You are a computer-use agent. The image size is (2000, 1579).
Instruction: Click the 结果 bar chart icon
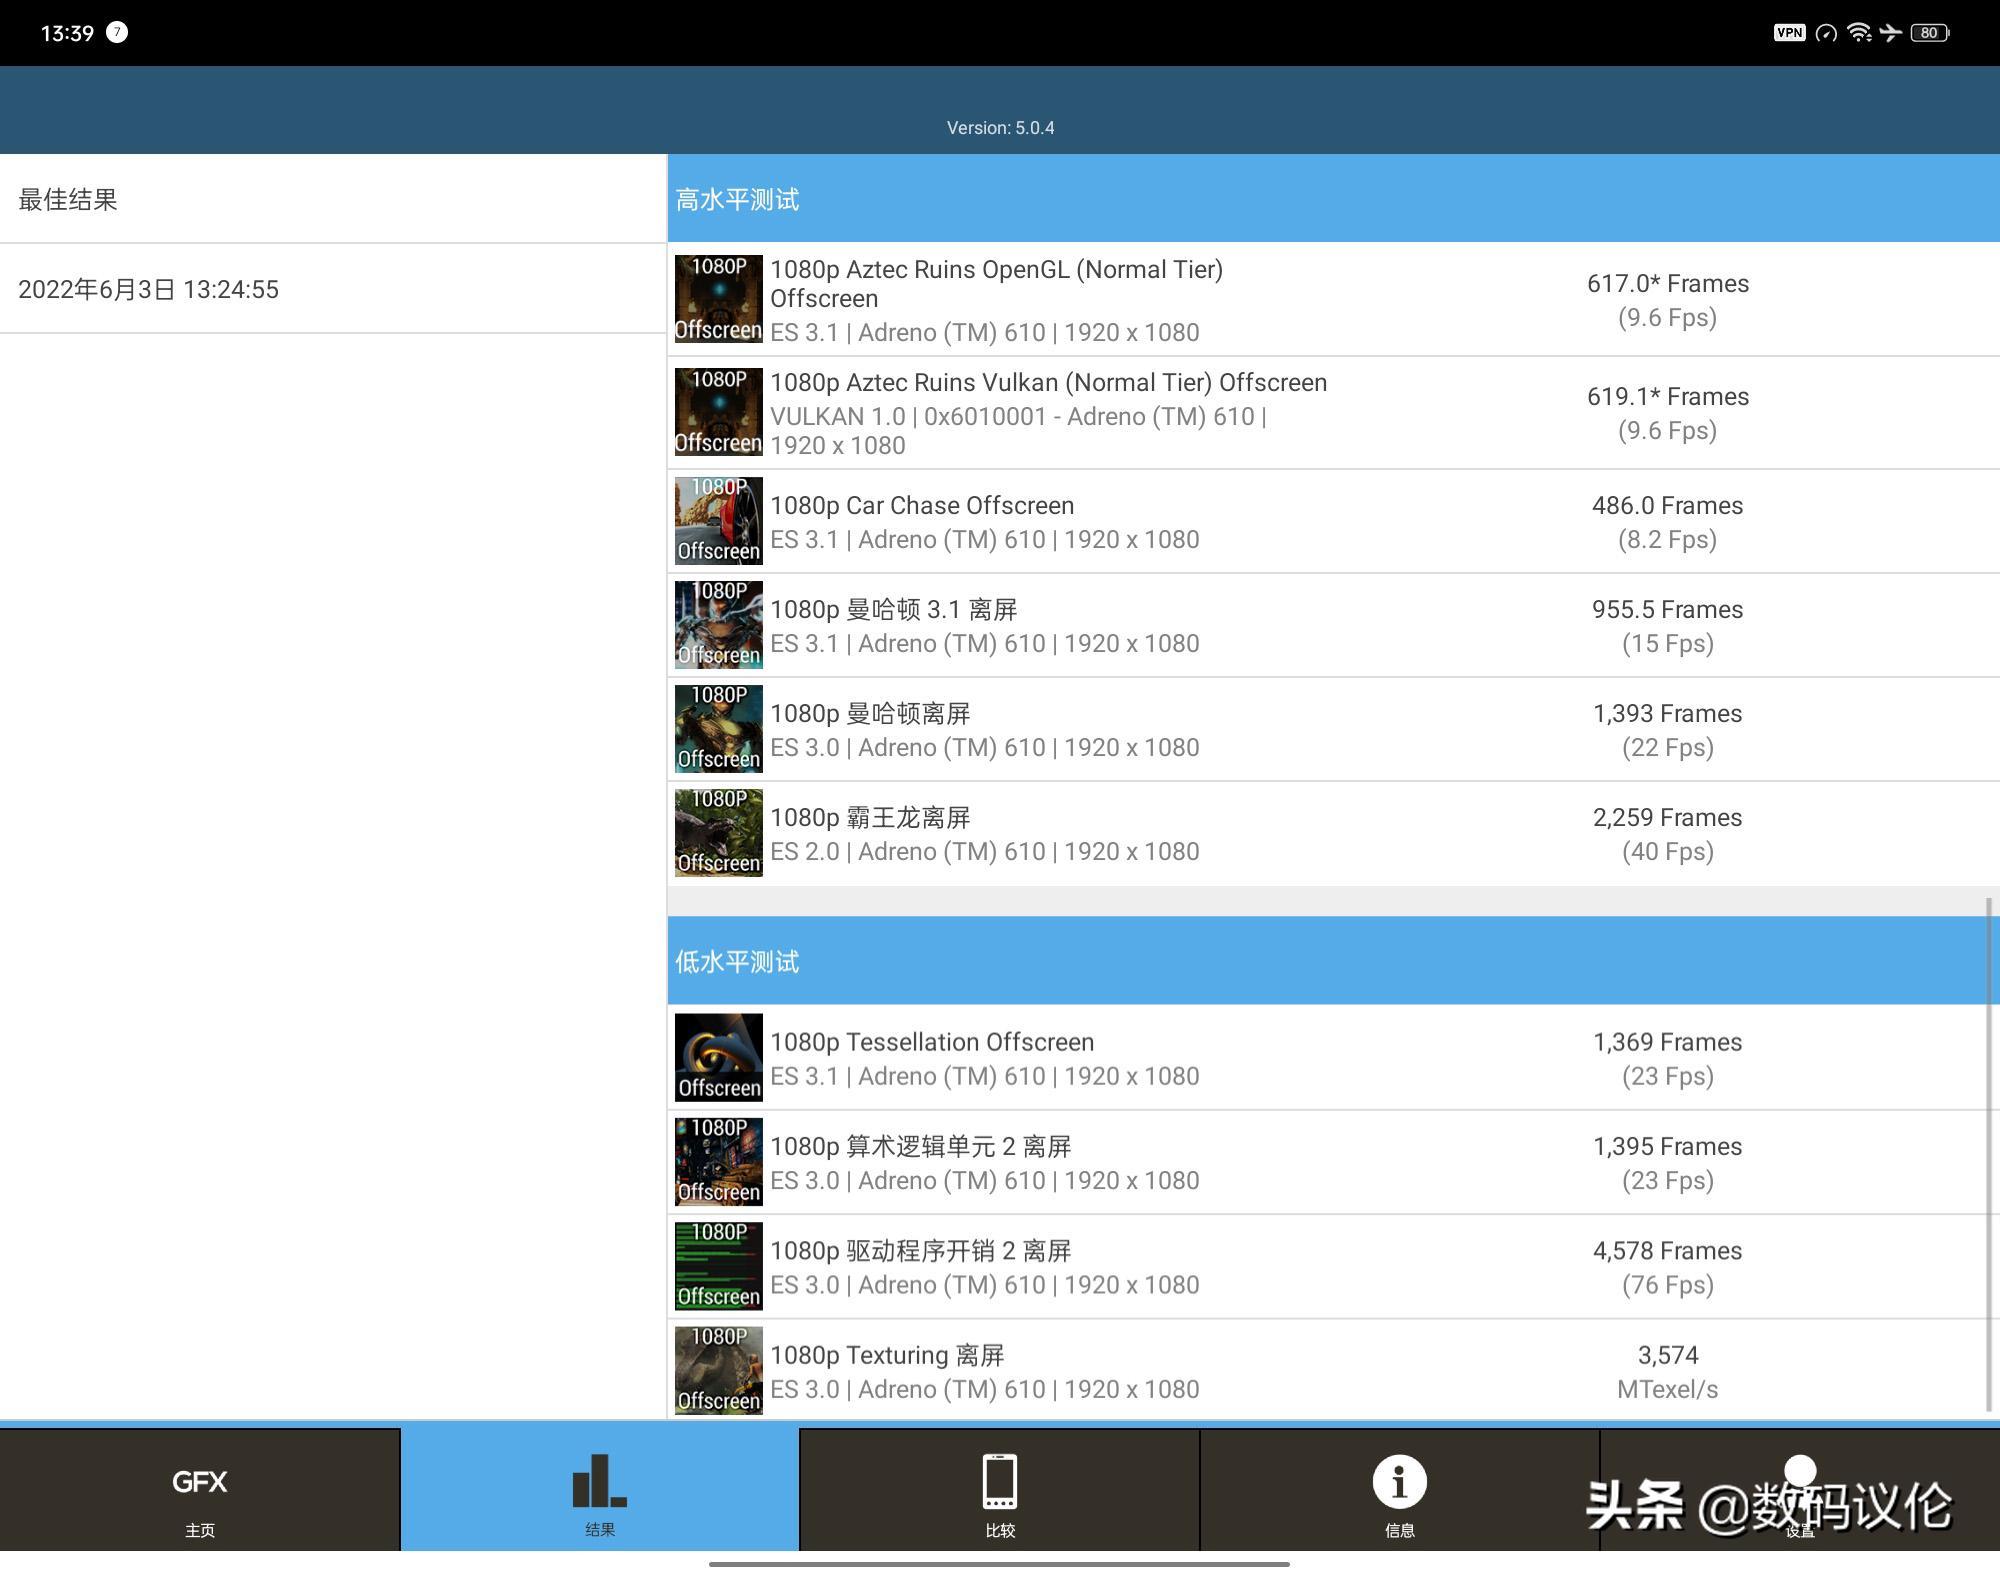(x=599, y=1482)
